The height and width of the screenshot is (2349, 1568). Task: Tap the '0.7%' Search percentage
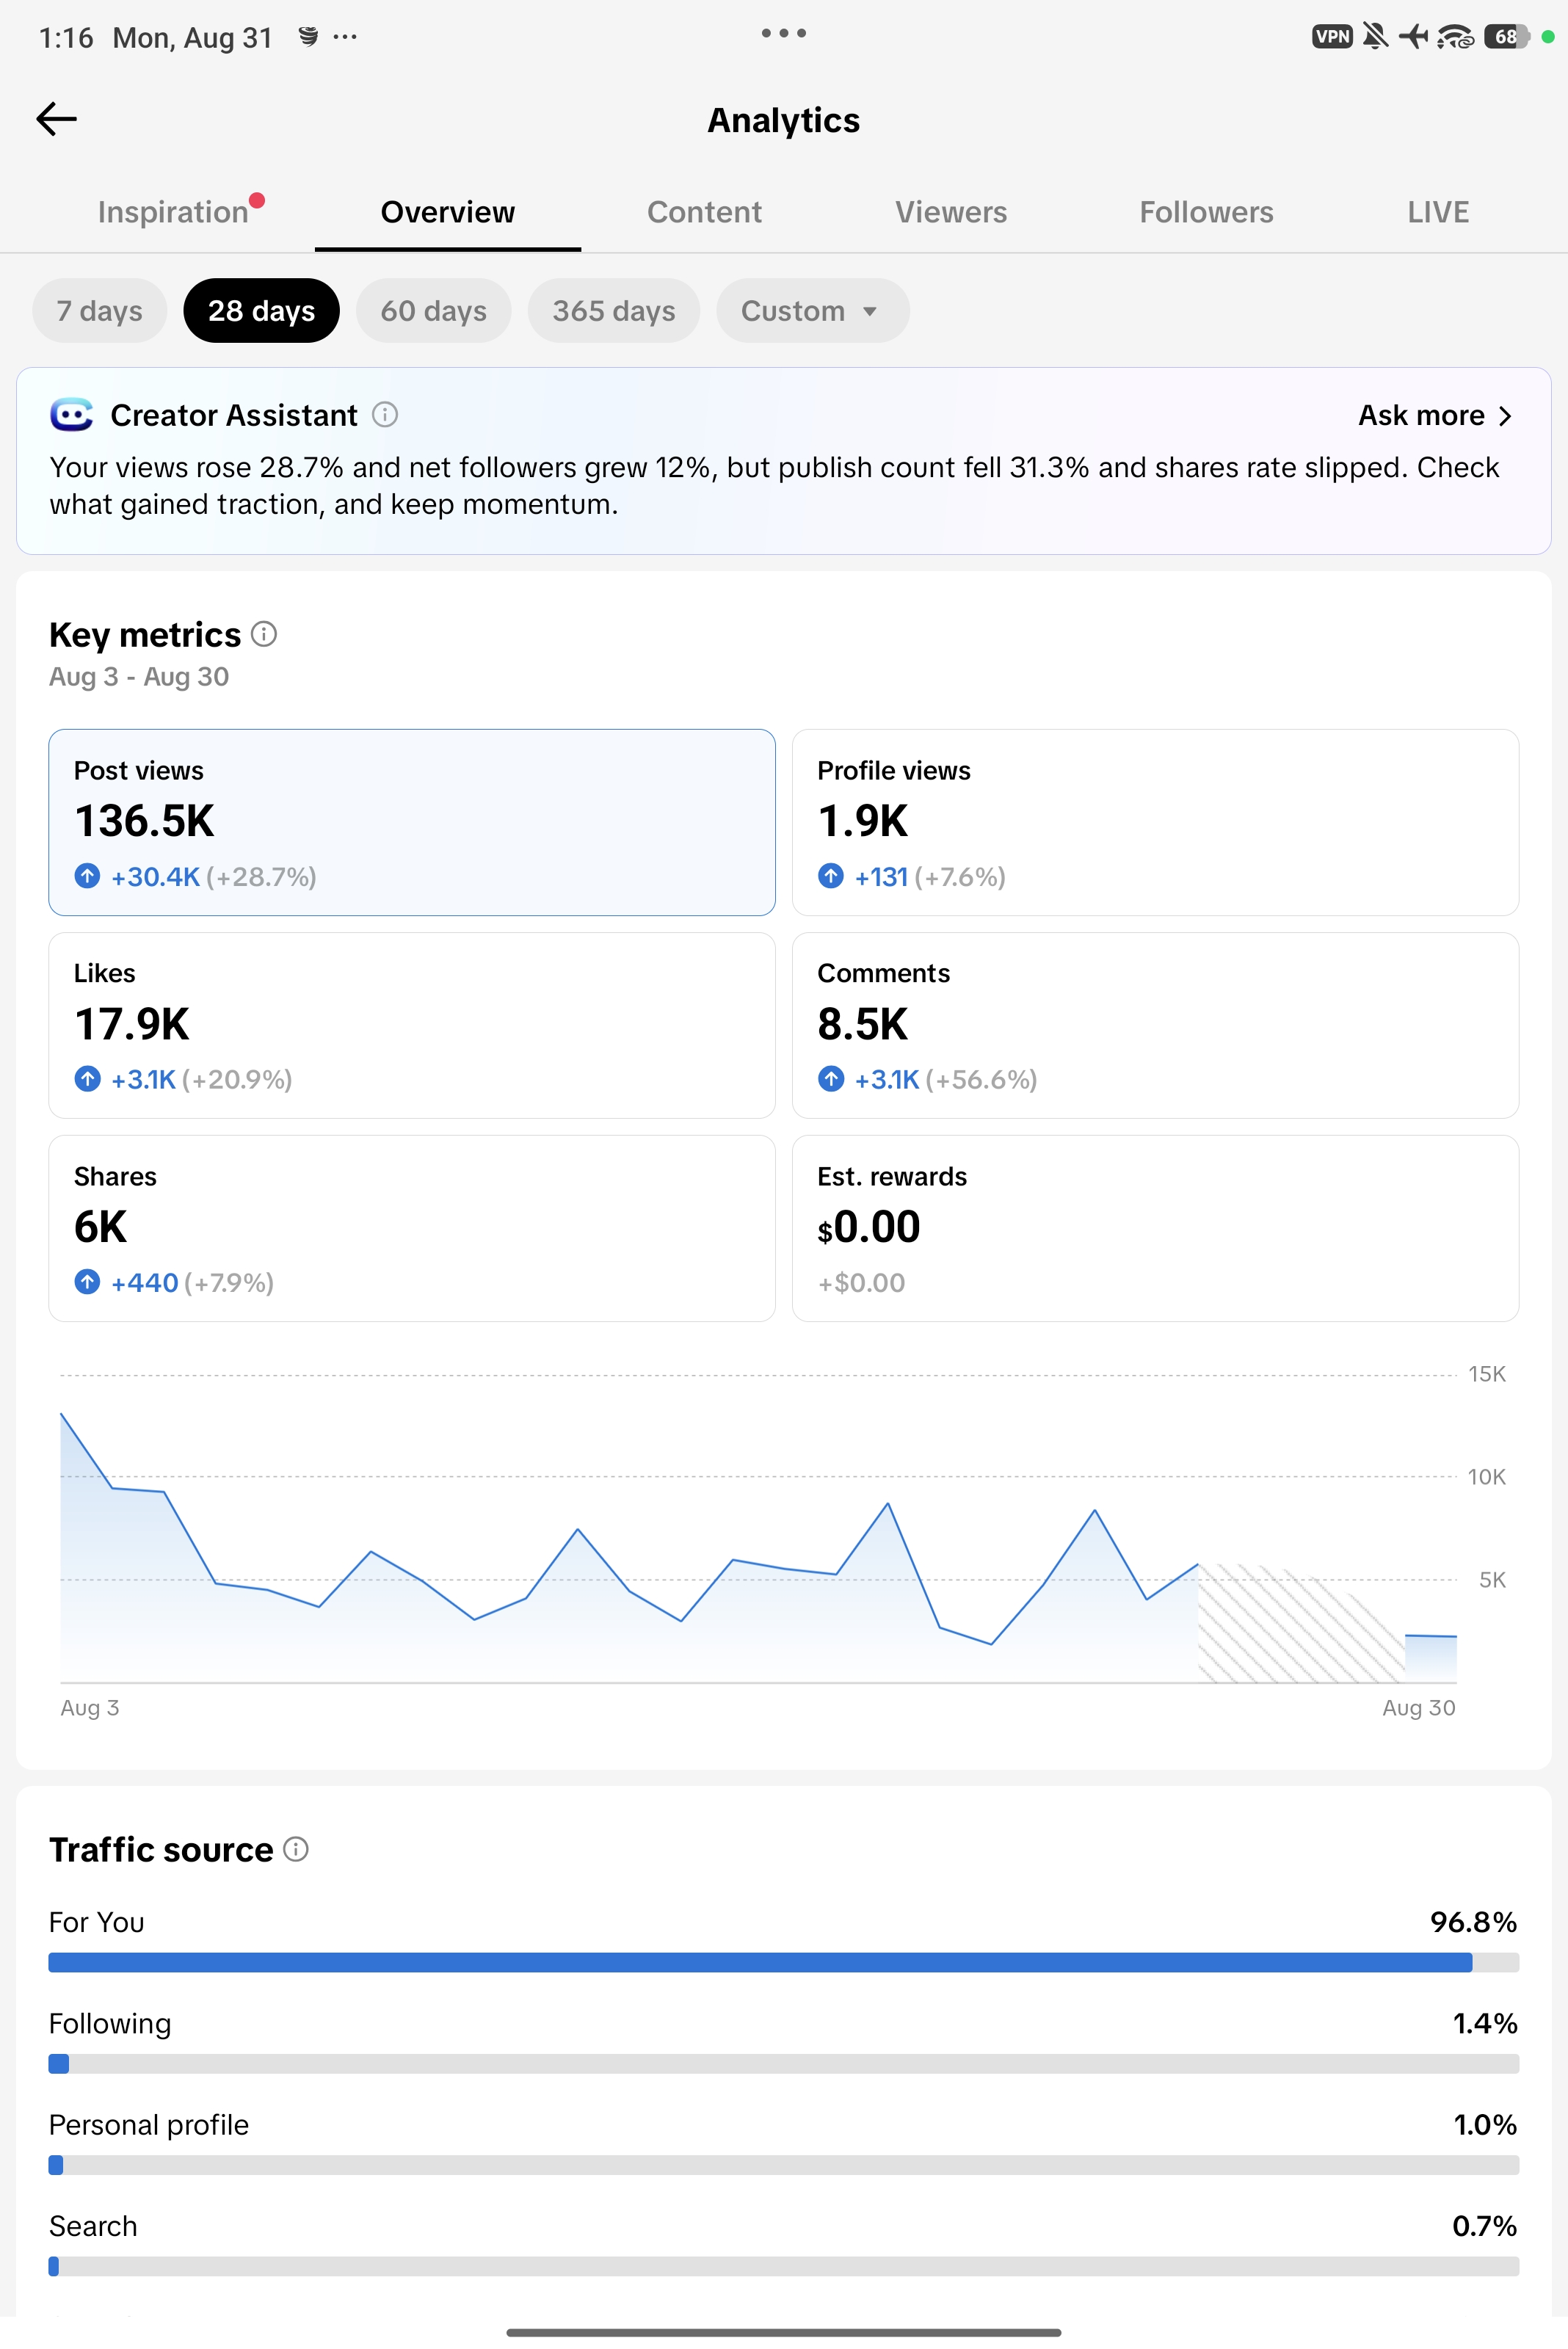point(1485,2226)
